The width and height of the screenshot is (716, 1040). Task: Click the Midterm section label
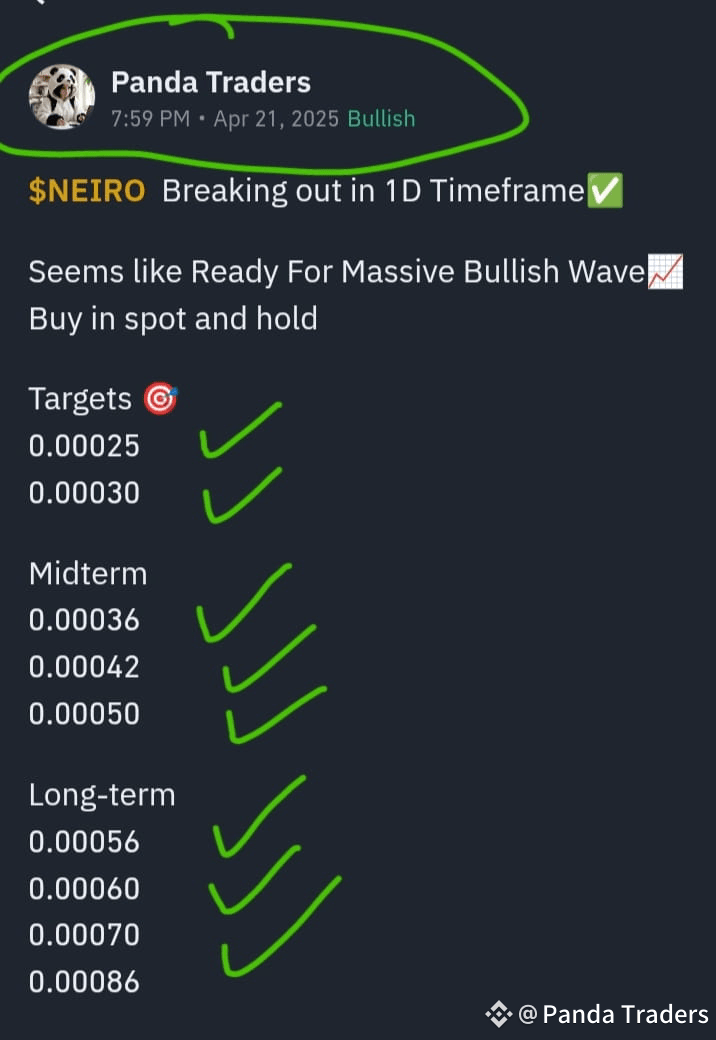pos(88,573)
